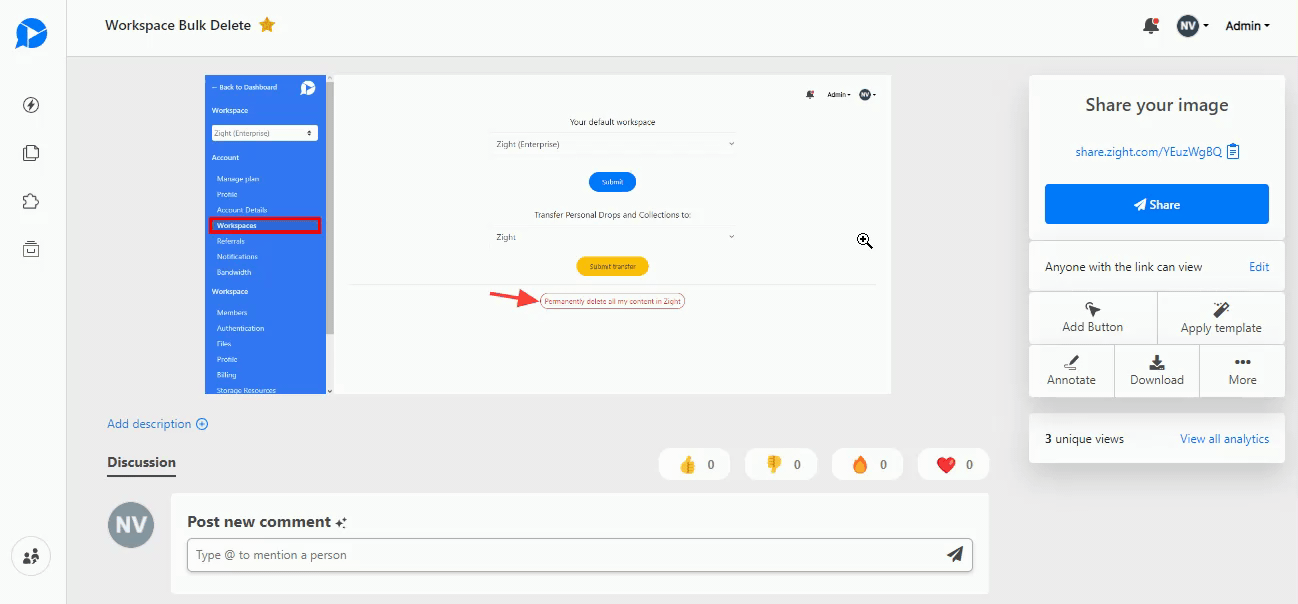The image size is (1298, 604).
Task: Click Add Button option
Action: [x=1092, y=318]
